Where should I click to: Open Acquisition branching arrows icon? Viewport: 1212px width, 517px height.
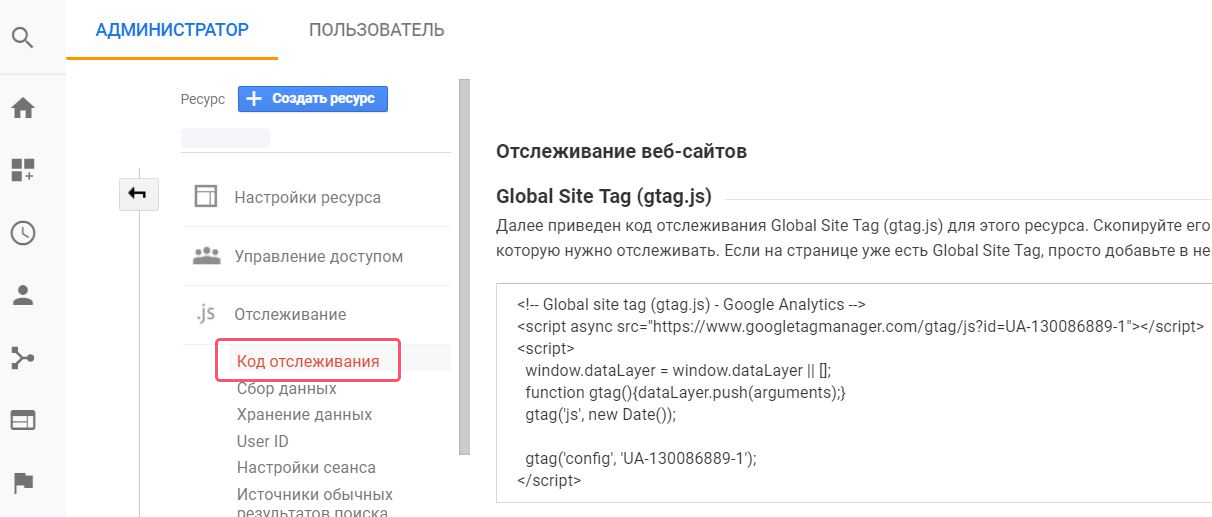tap(22, 358)
